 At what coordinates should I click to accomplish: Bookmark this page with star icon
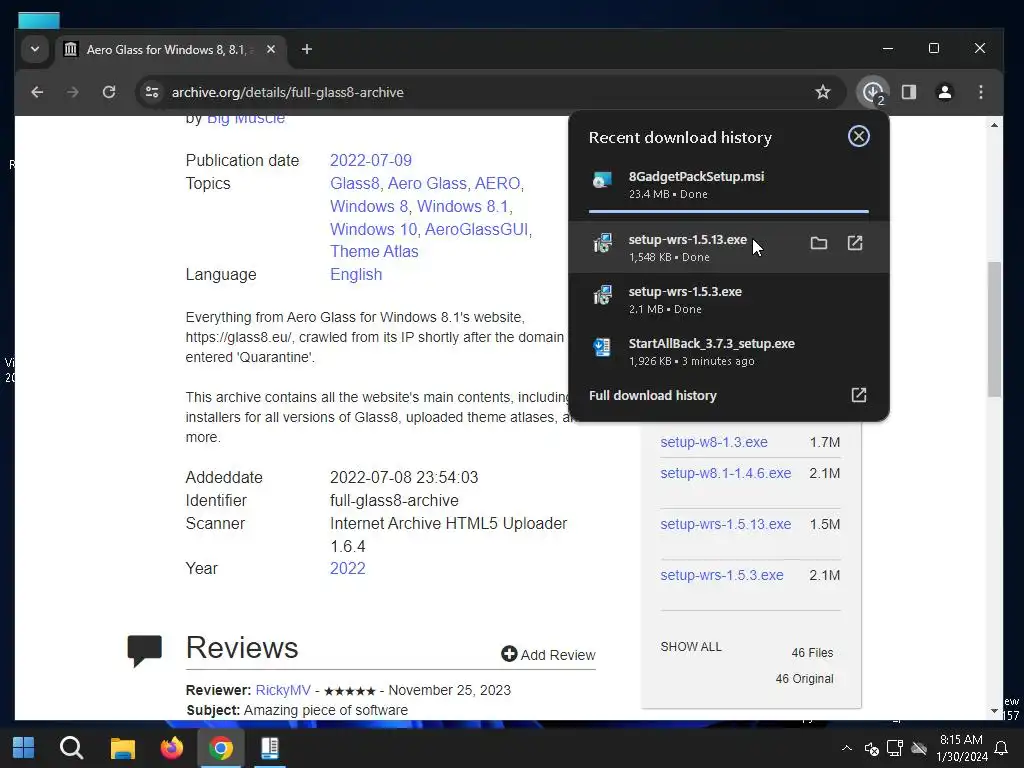point(823,92)
